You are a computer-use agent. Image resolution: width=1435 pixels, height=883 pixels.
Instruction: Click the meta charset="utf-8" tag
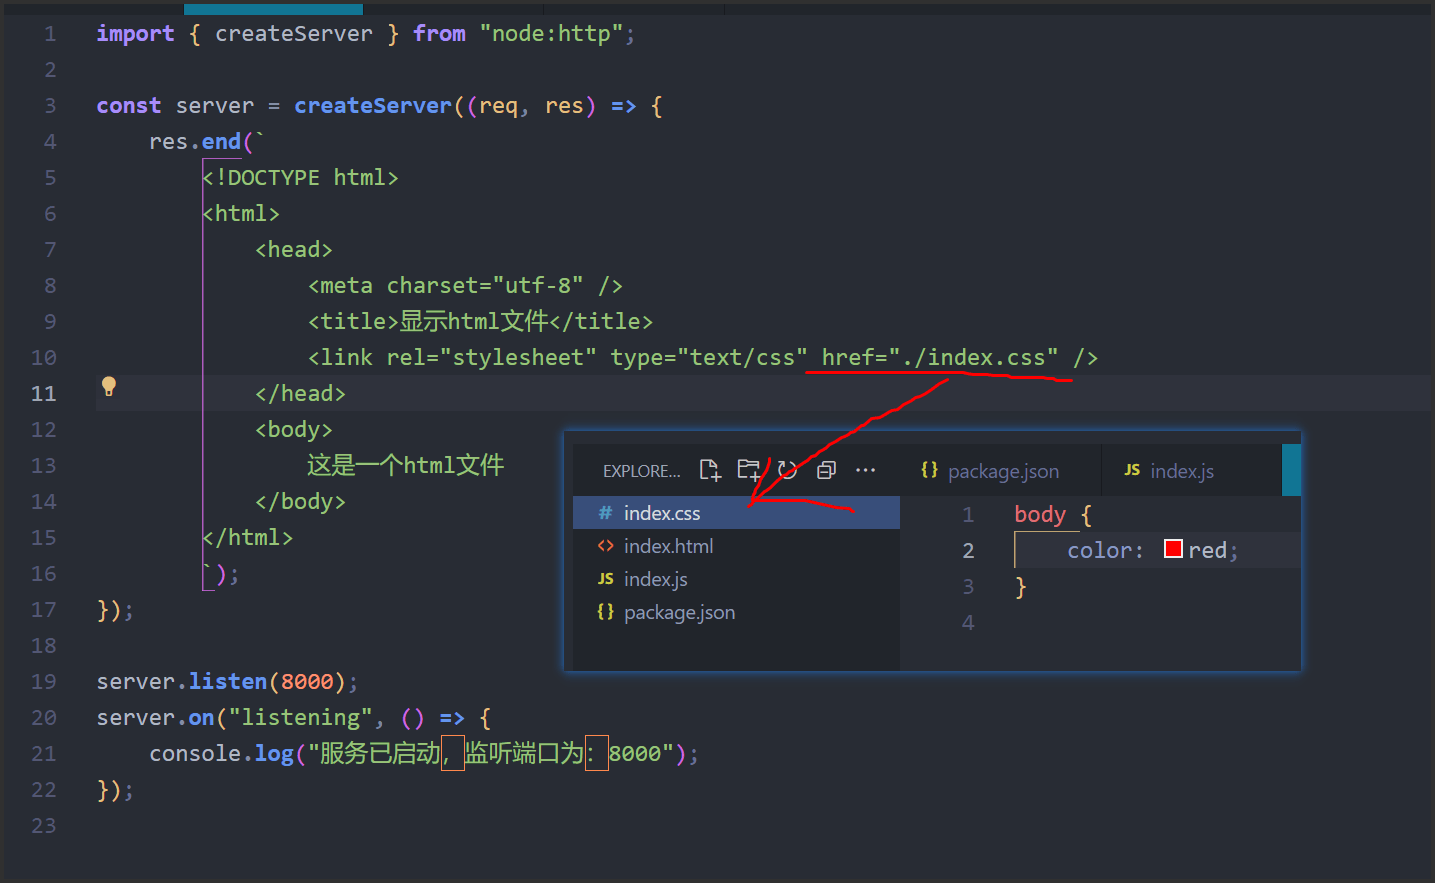pyautogui.click(x=465, y=285)
